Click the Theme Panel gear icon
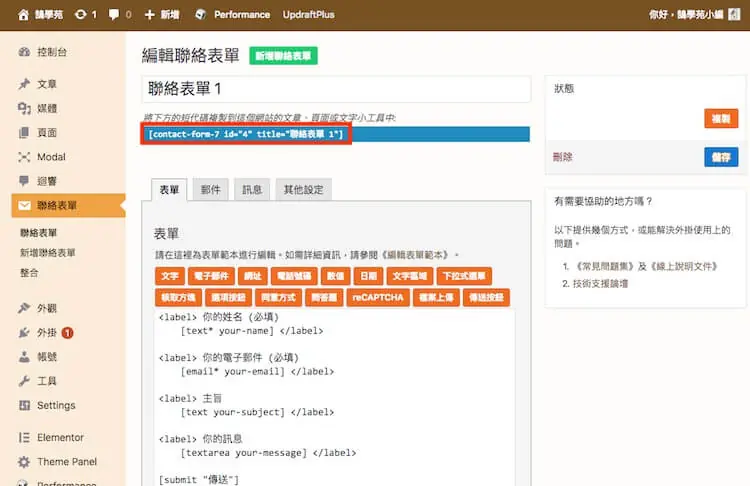The height and width of the screenshot is (486, 750). pos(24,462)
